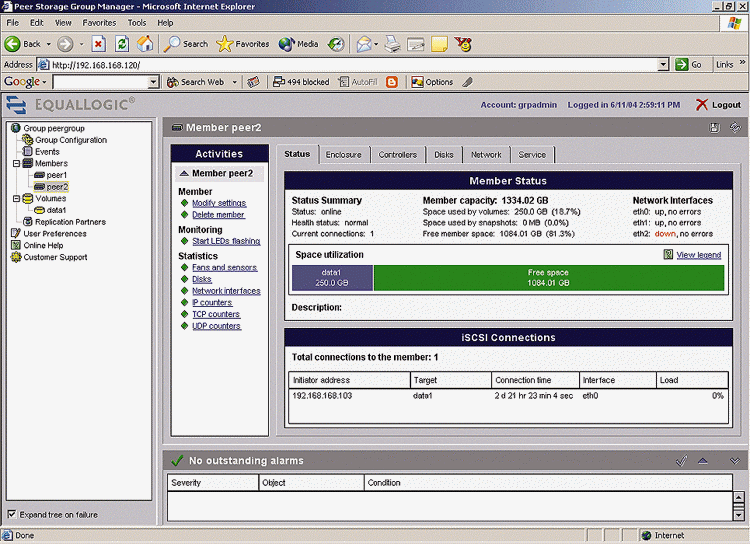Open the Media toolbar button
The height and width of the screenshot is (544, 750).
tap(298, 44)
